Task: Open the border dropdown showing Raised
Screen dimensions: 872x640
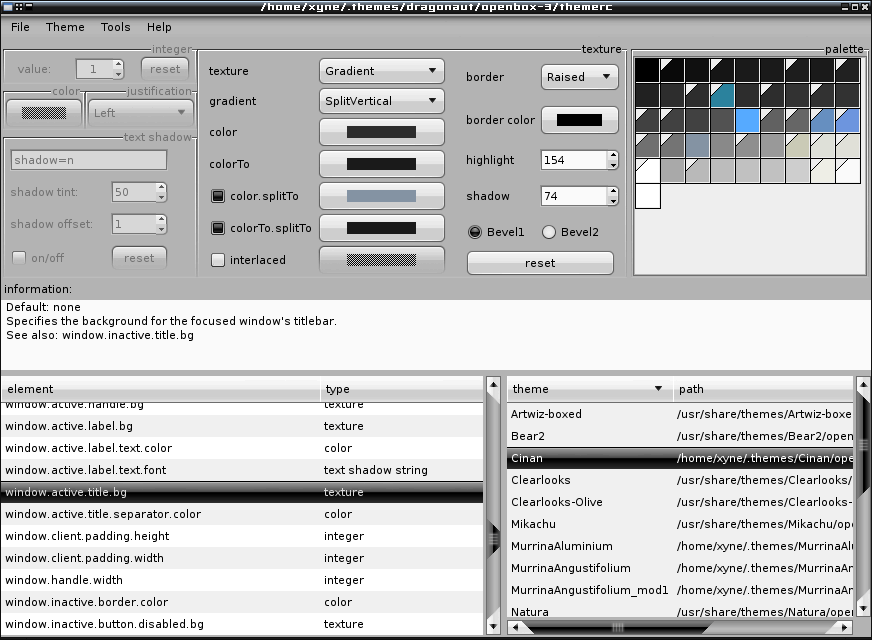Action: pos(579,77)
